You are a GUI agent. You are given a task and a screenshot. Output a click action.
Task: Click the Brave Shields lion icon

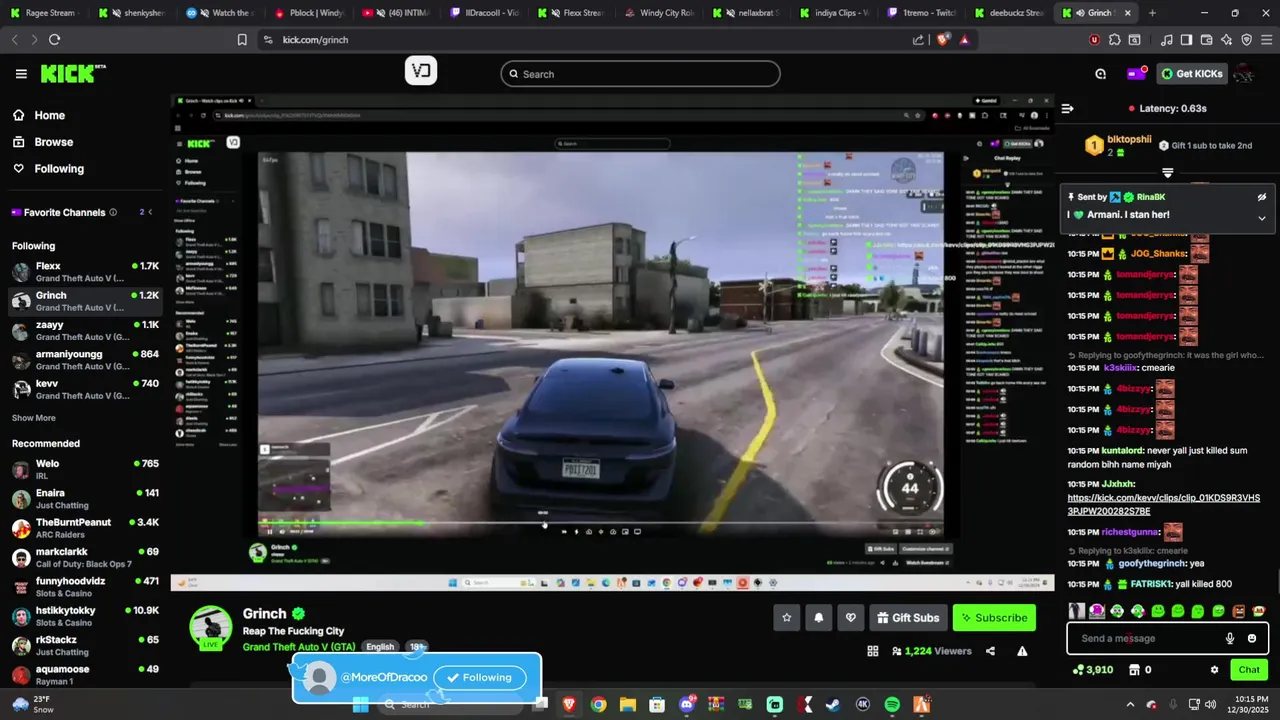pyautogui.click(x=943, y=39)
